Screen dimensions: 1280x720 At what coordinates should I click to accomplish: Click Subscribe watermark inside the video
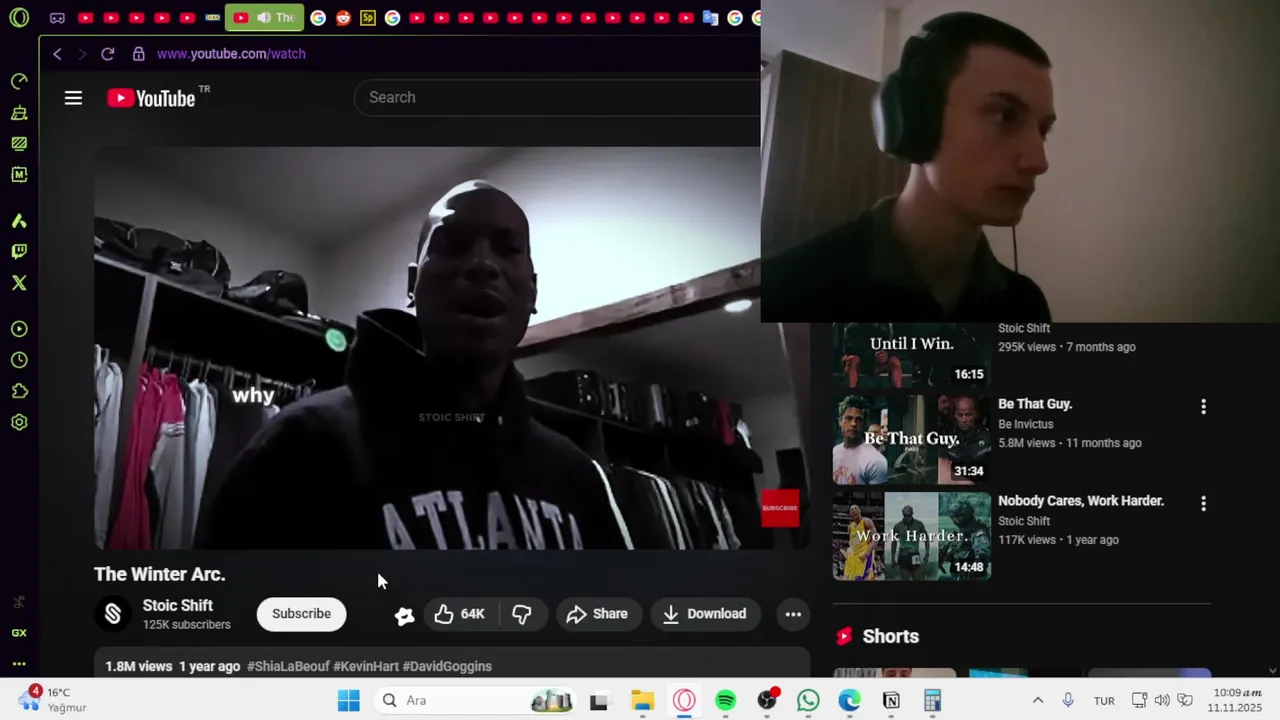click(x=780, y=508)
